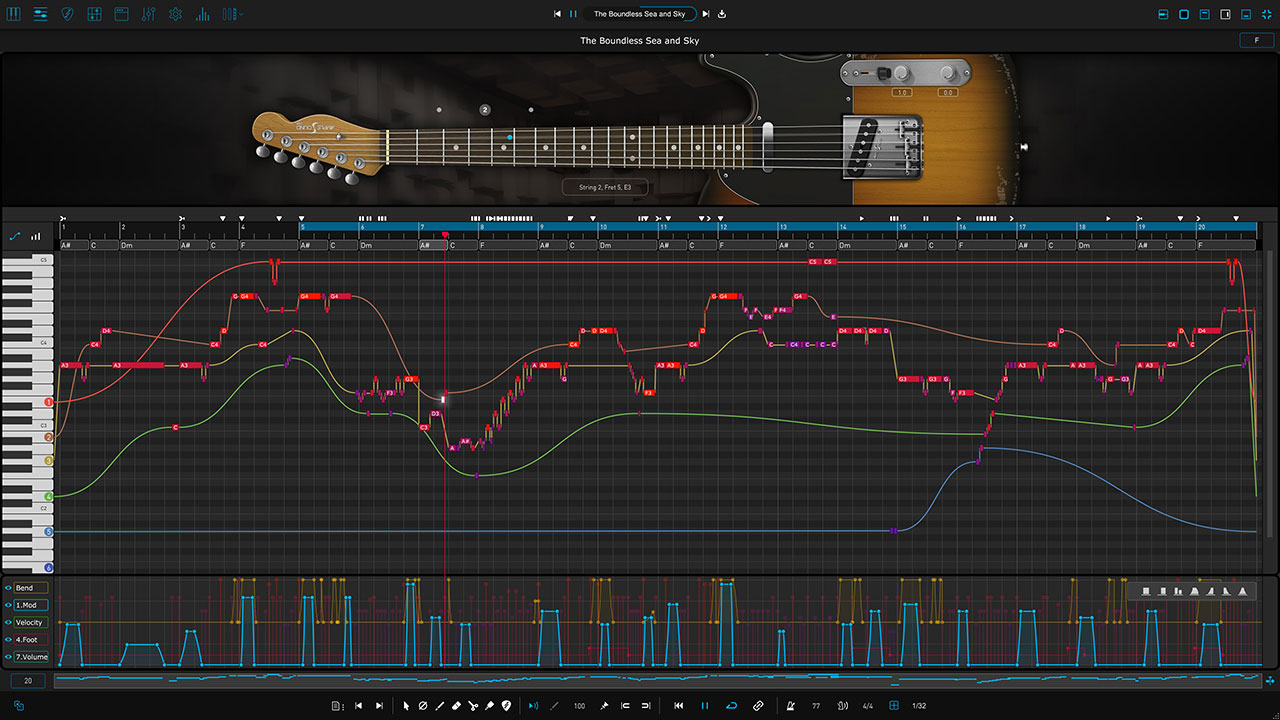Click the fret position badge 2 on guitar

(485, 109)
